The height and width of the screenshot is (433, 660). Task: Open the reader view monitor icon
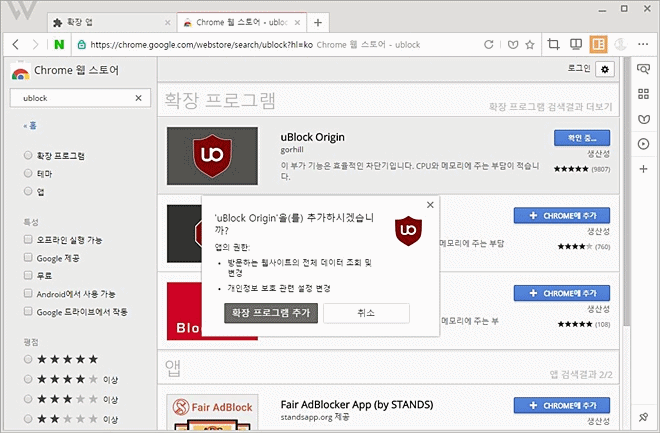tap(575, 44)
